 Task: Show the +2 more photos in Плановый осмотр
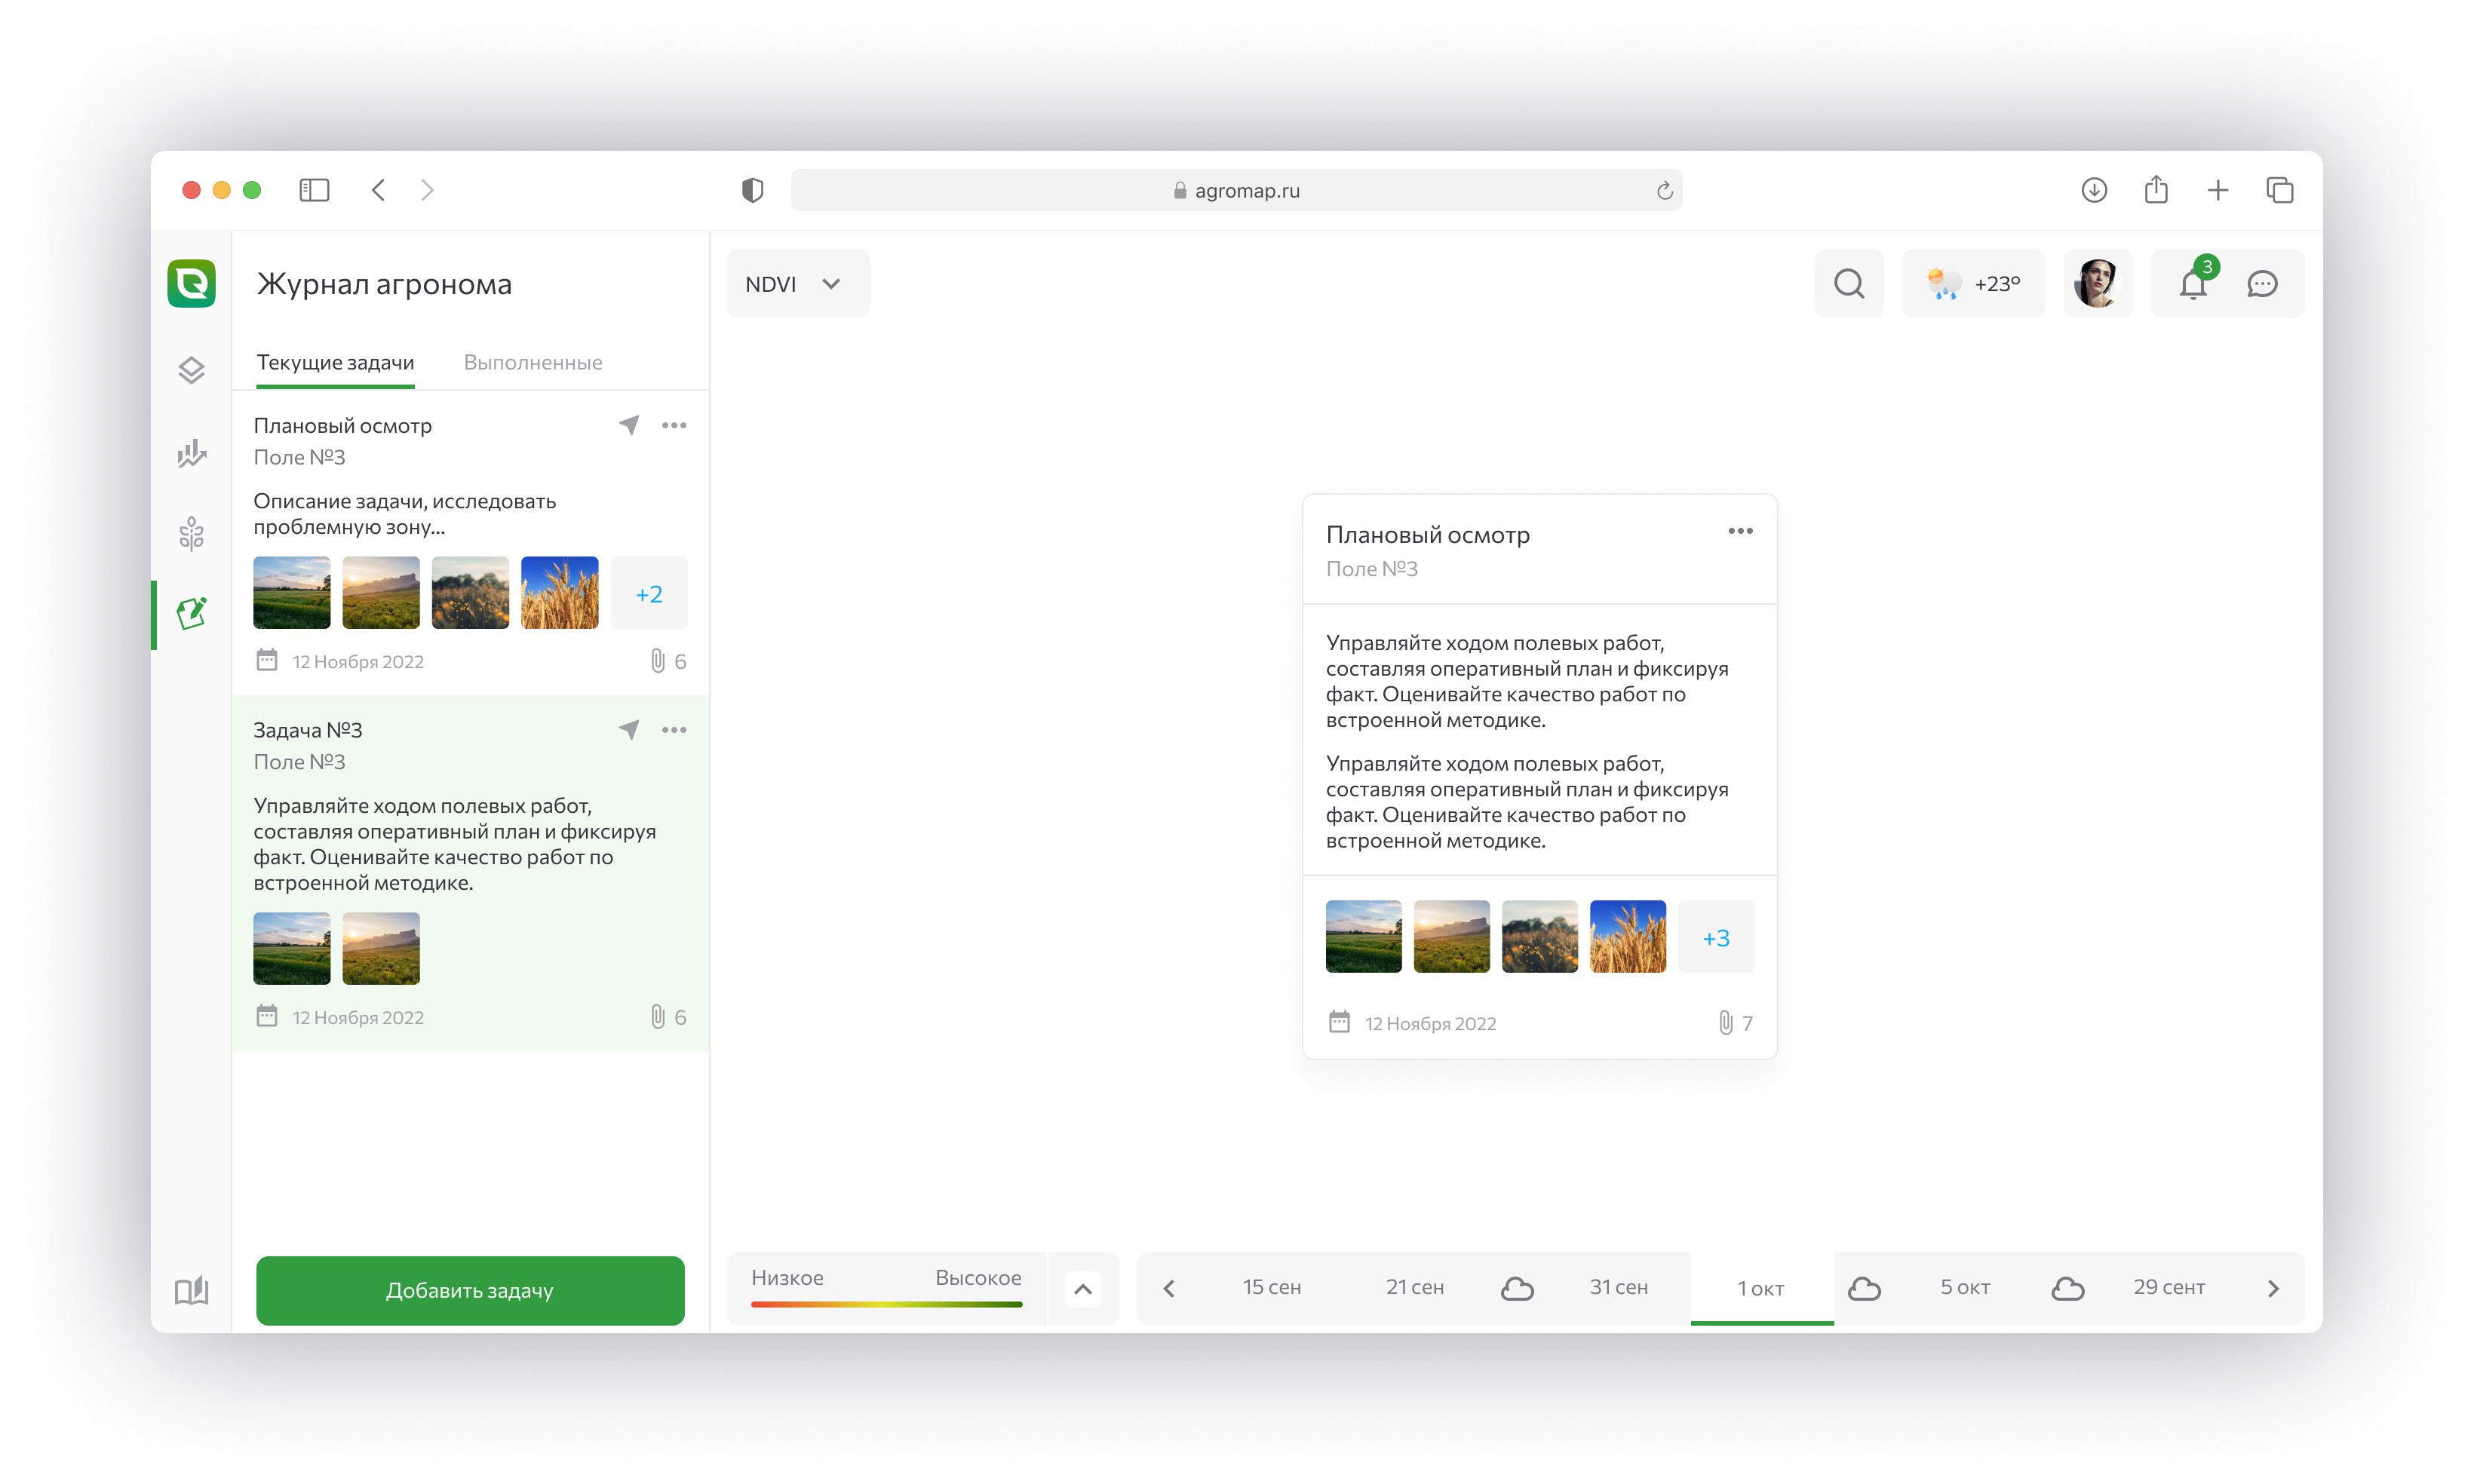[649, 593]
